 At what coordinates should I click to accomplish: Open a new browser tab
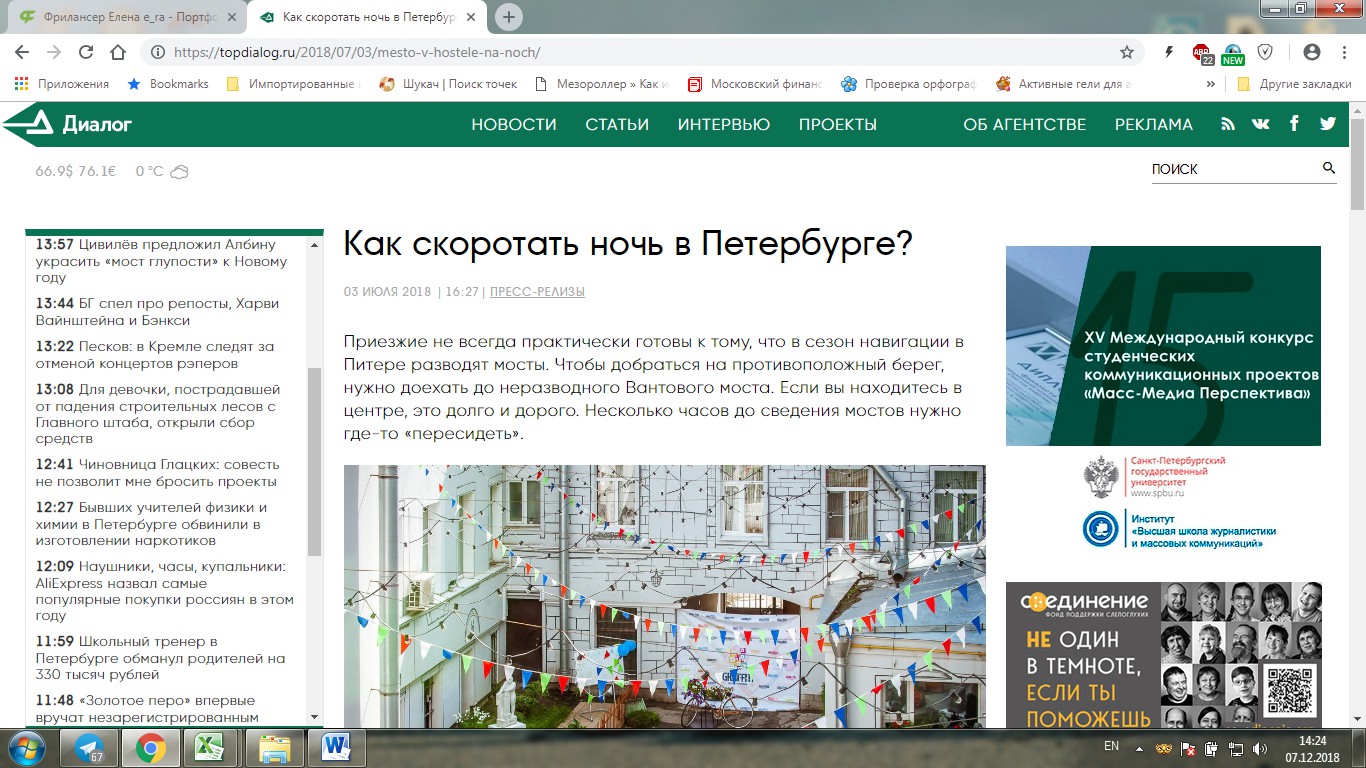pos(509,17)
